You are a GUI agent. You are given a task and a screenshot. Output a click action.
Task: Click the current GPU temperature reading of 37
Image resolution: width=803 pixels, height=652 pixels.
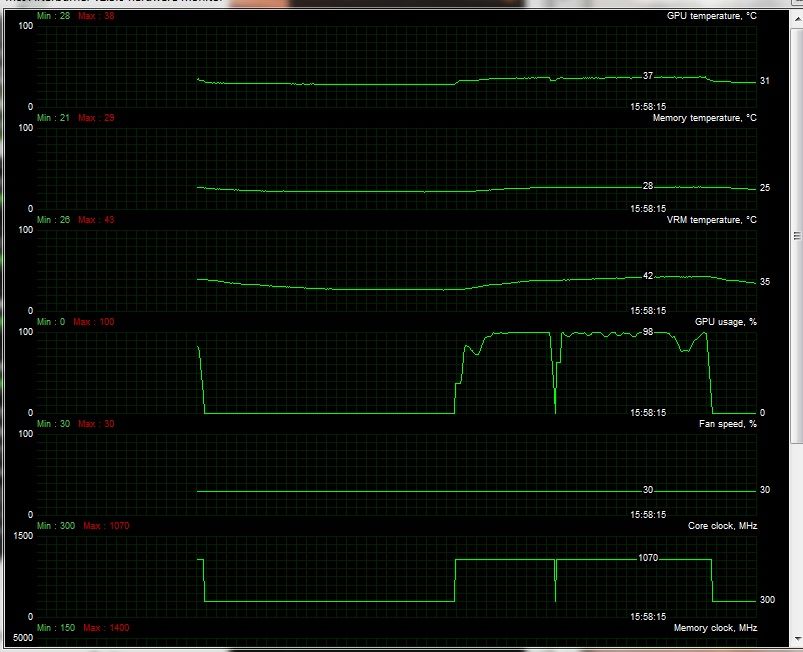point(648,74)
